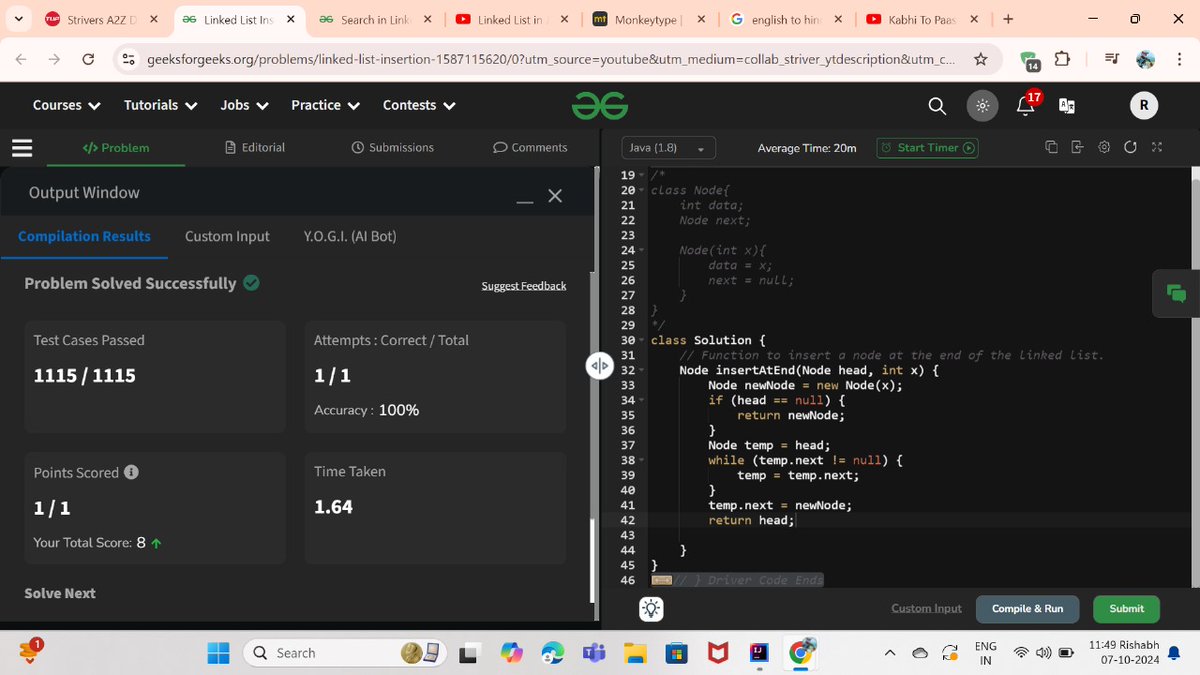The height and width of the screenshot is (675, 1200).
Task: Collapse code fold arrow at line 38
Action: click(x=642, y=461)
